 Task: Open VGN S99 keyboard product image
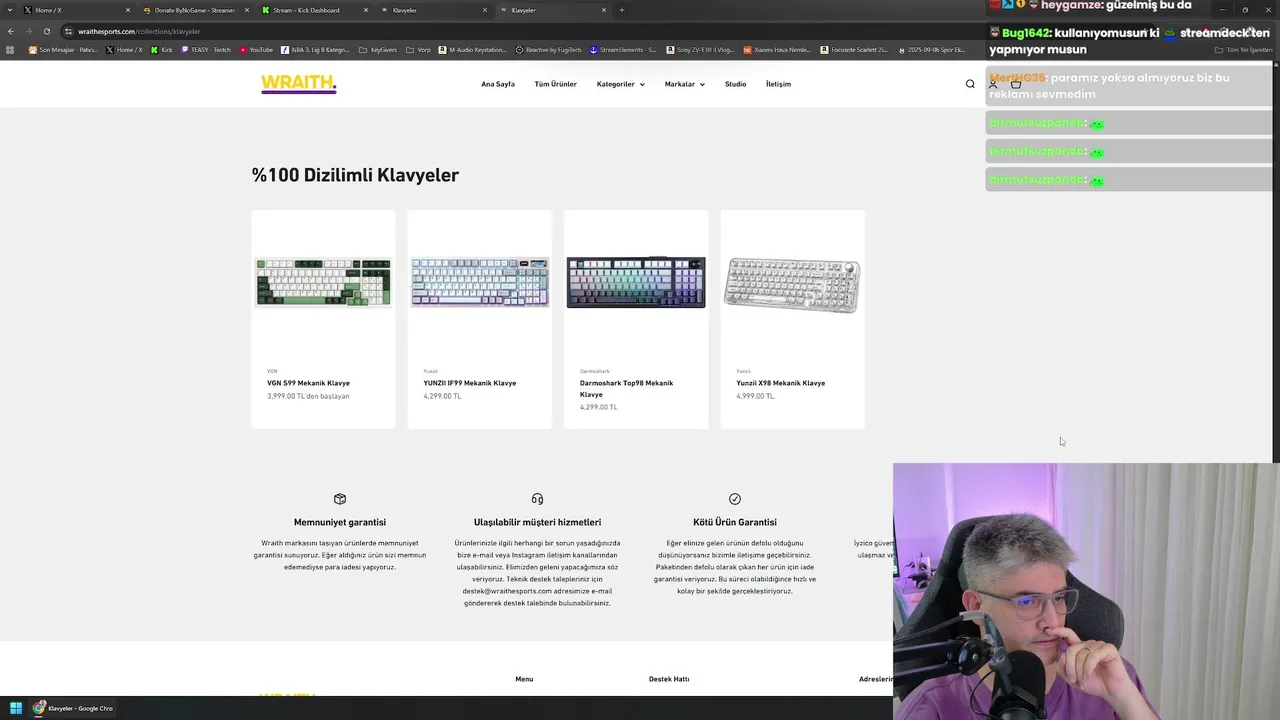323,282
